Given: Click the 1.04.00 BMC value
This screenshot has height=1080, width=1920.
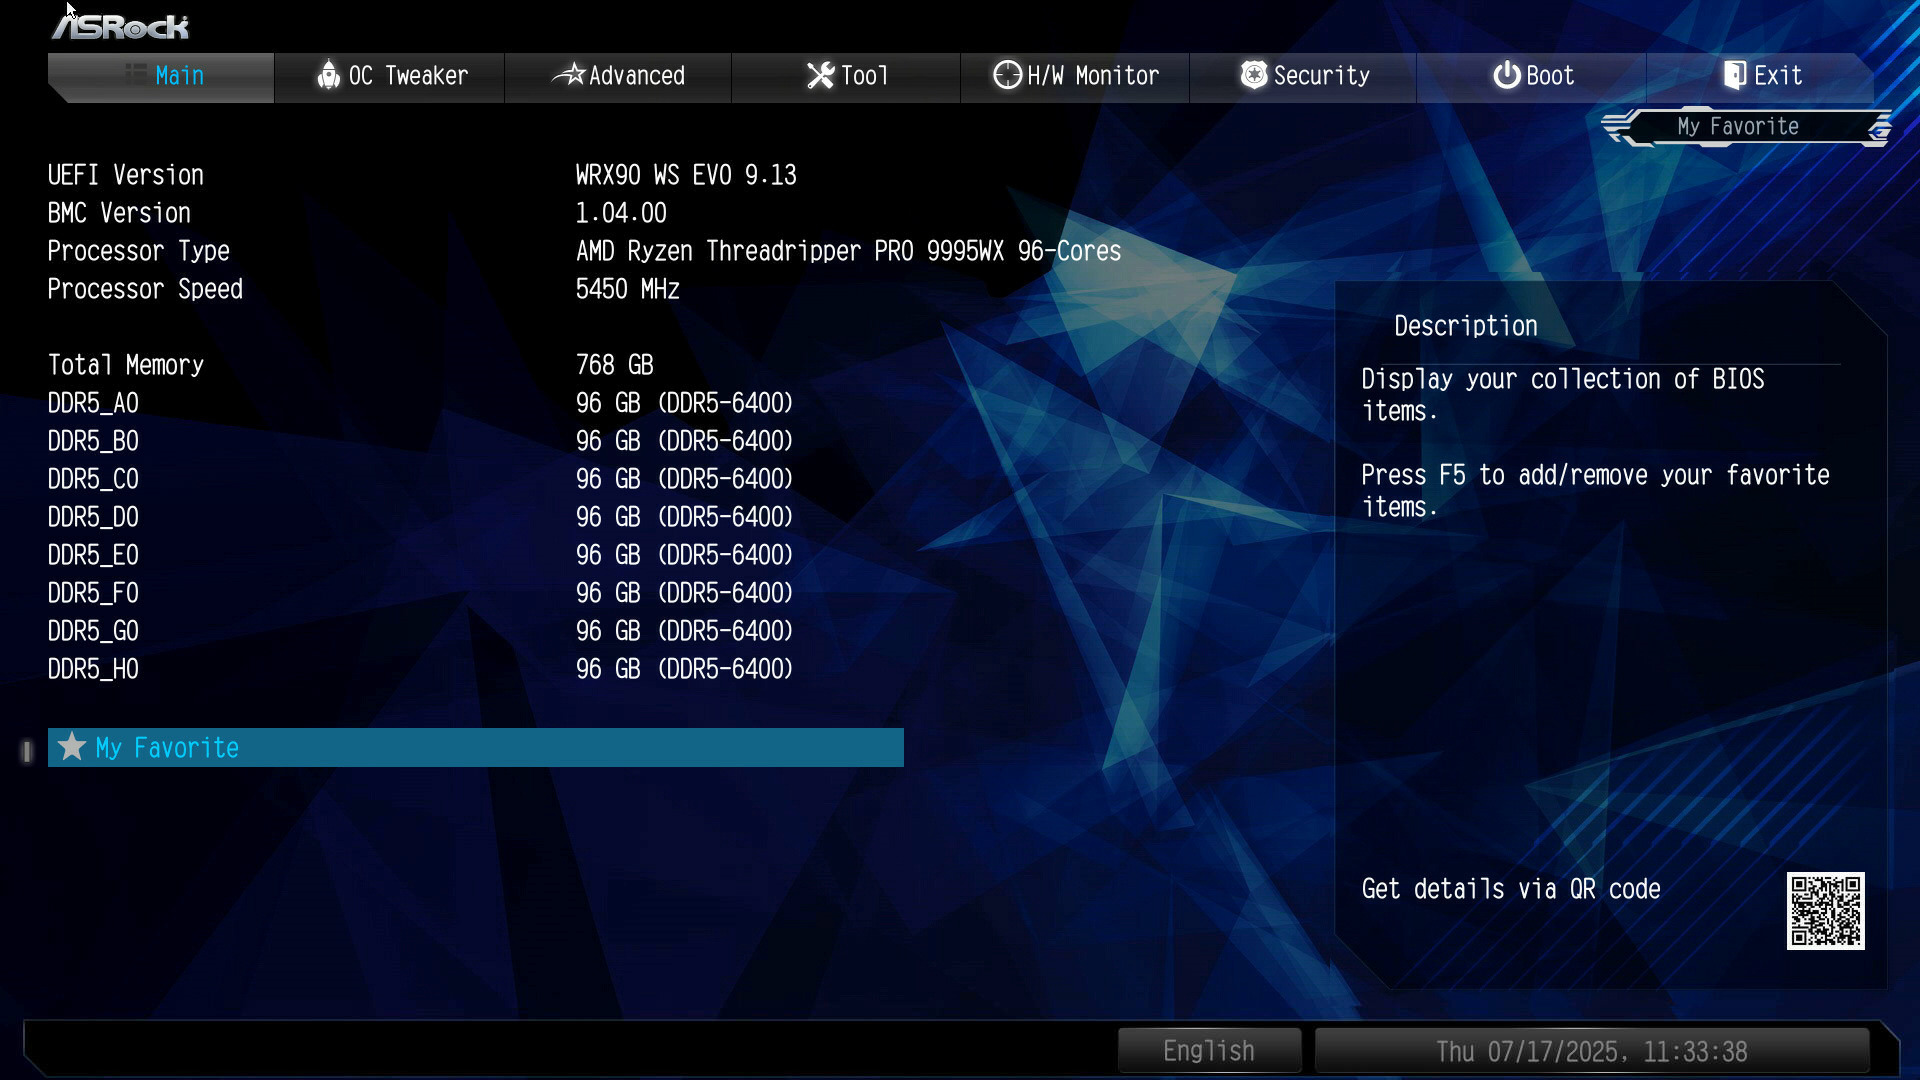Looking at the screenshot, I should click(x=621, y=213).
